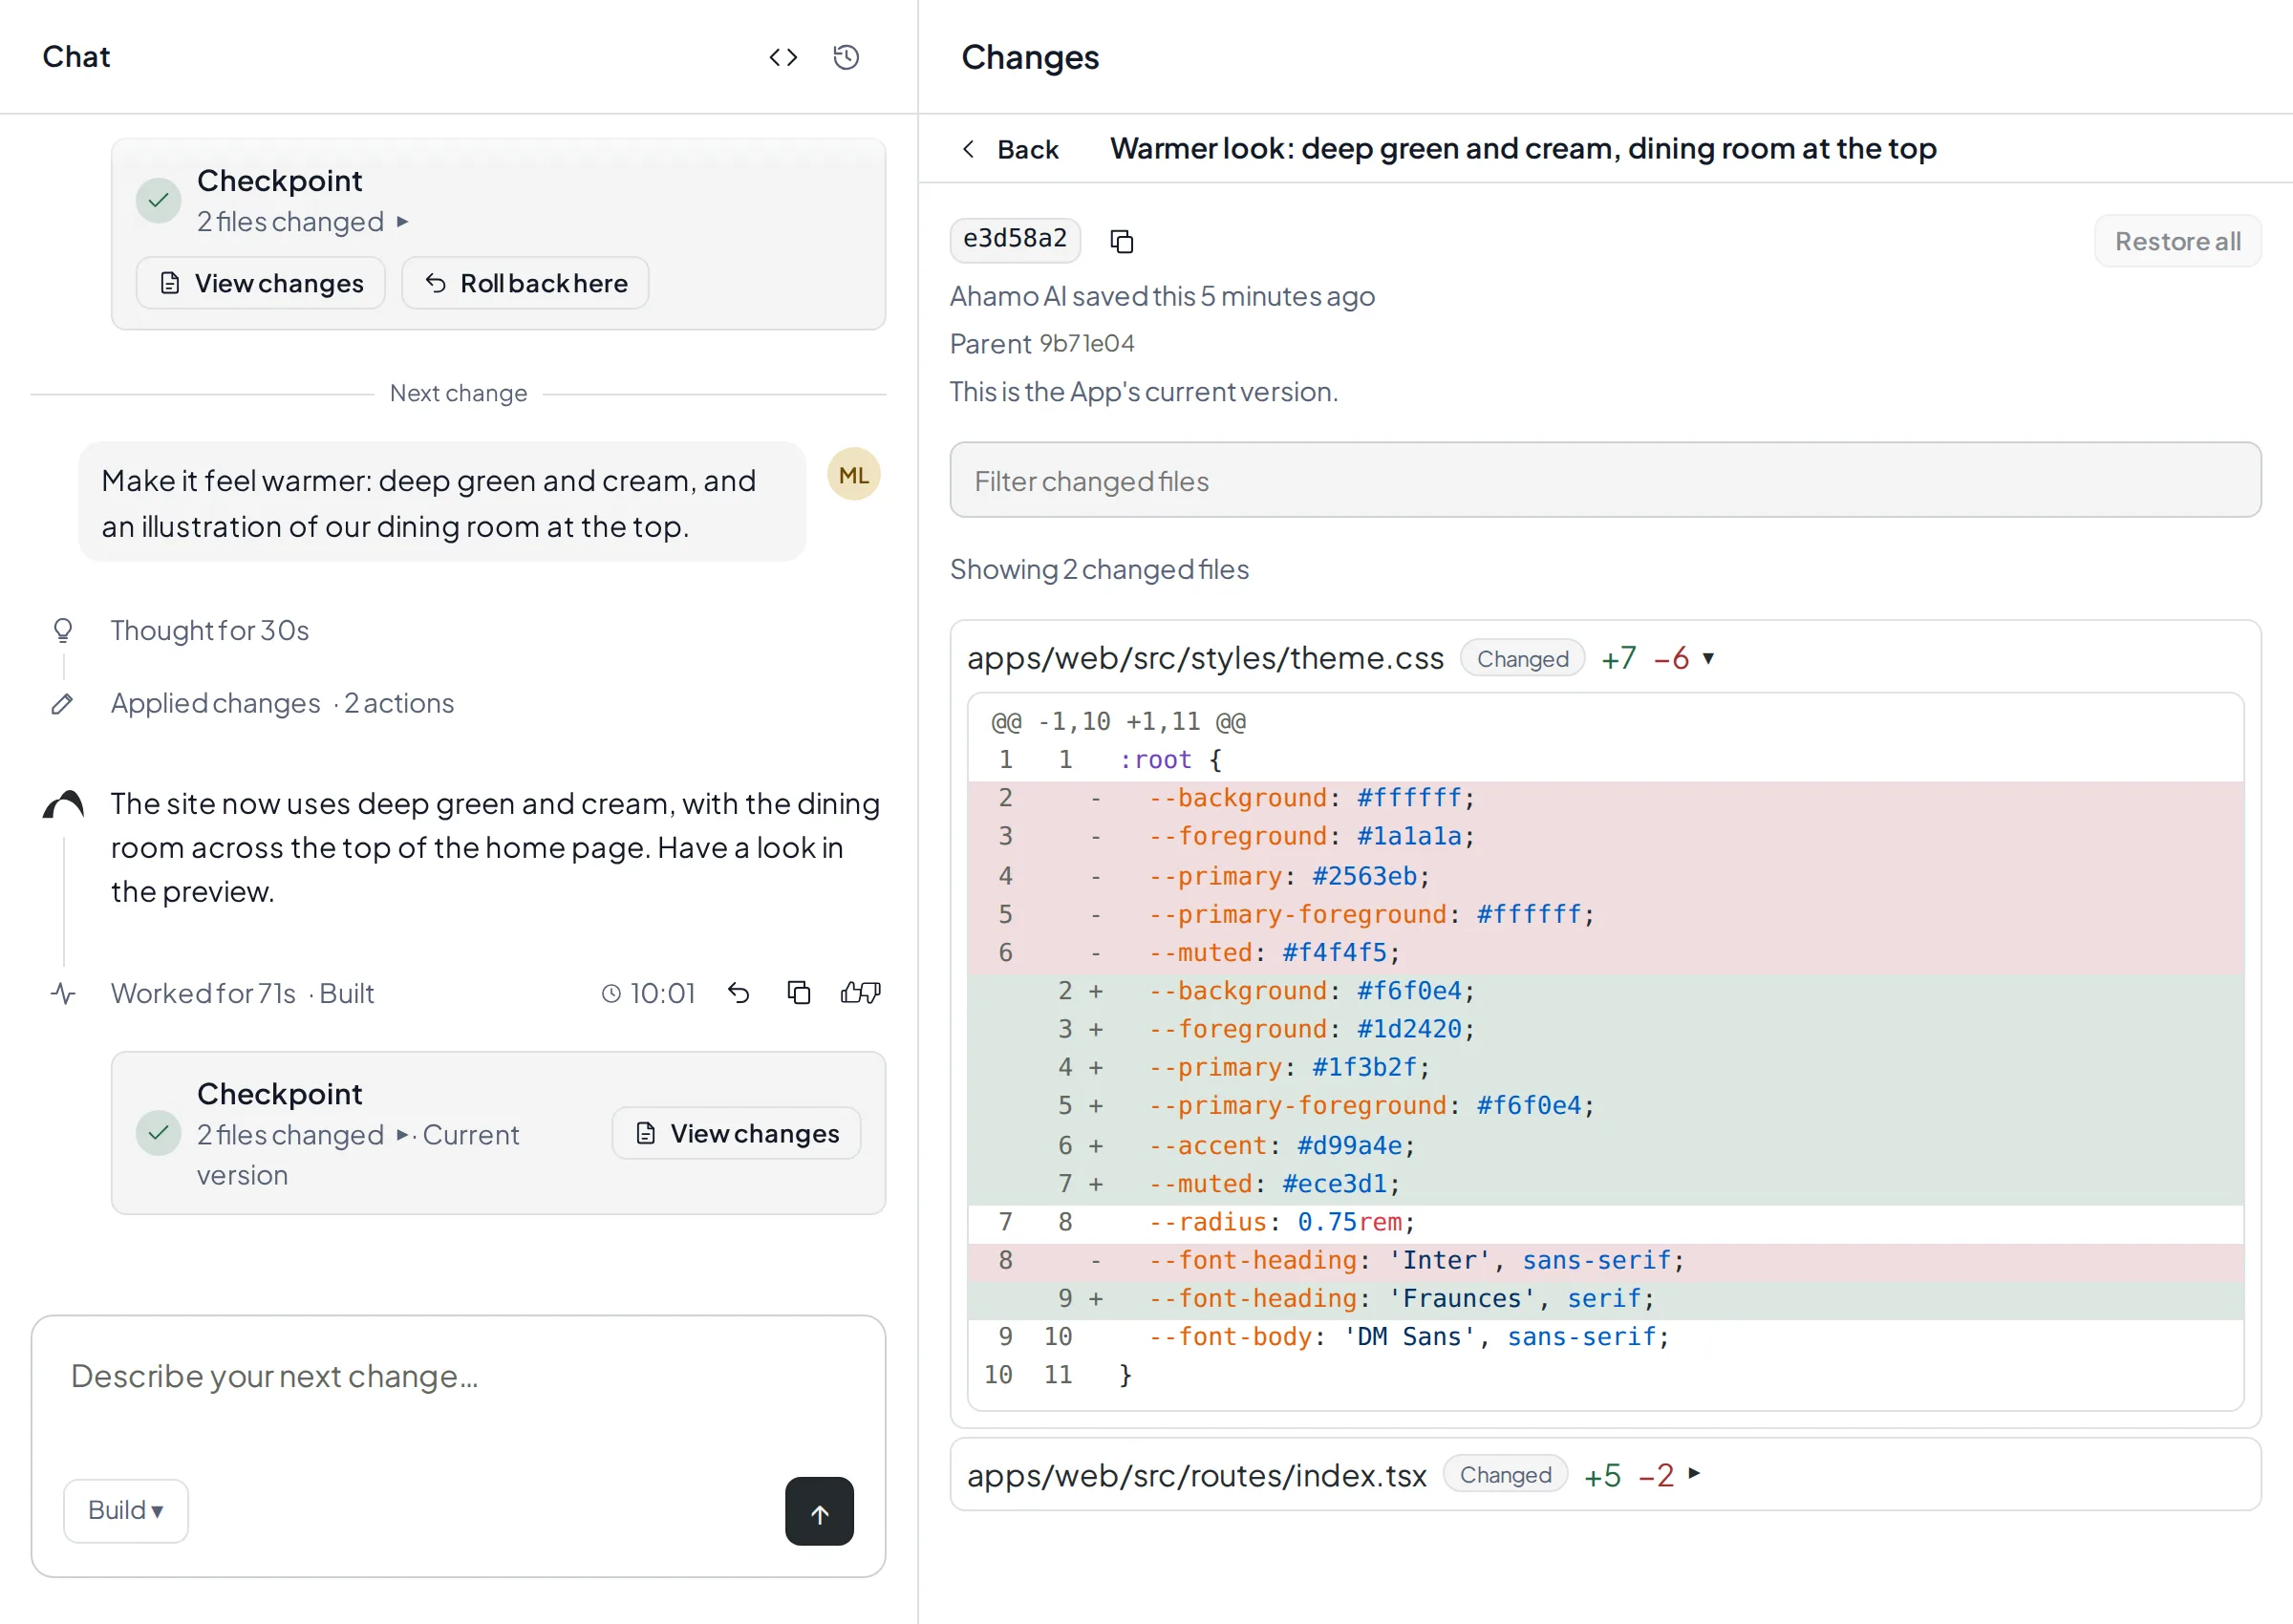Click the added 'Fraunces' font-heading line
This screenshot has height=1624, width=2293.
[x=1605, y=1299]
